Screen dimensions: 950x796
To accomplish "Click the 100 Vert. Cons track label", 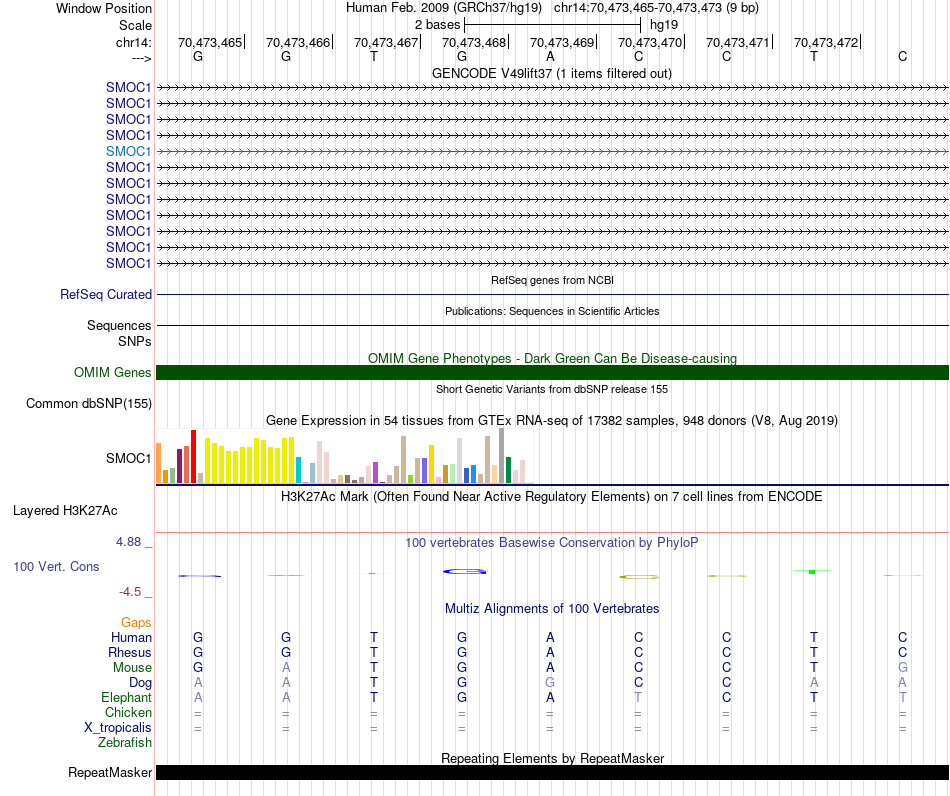I will click(56, 567).
